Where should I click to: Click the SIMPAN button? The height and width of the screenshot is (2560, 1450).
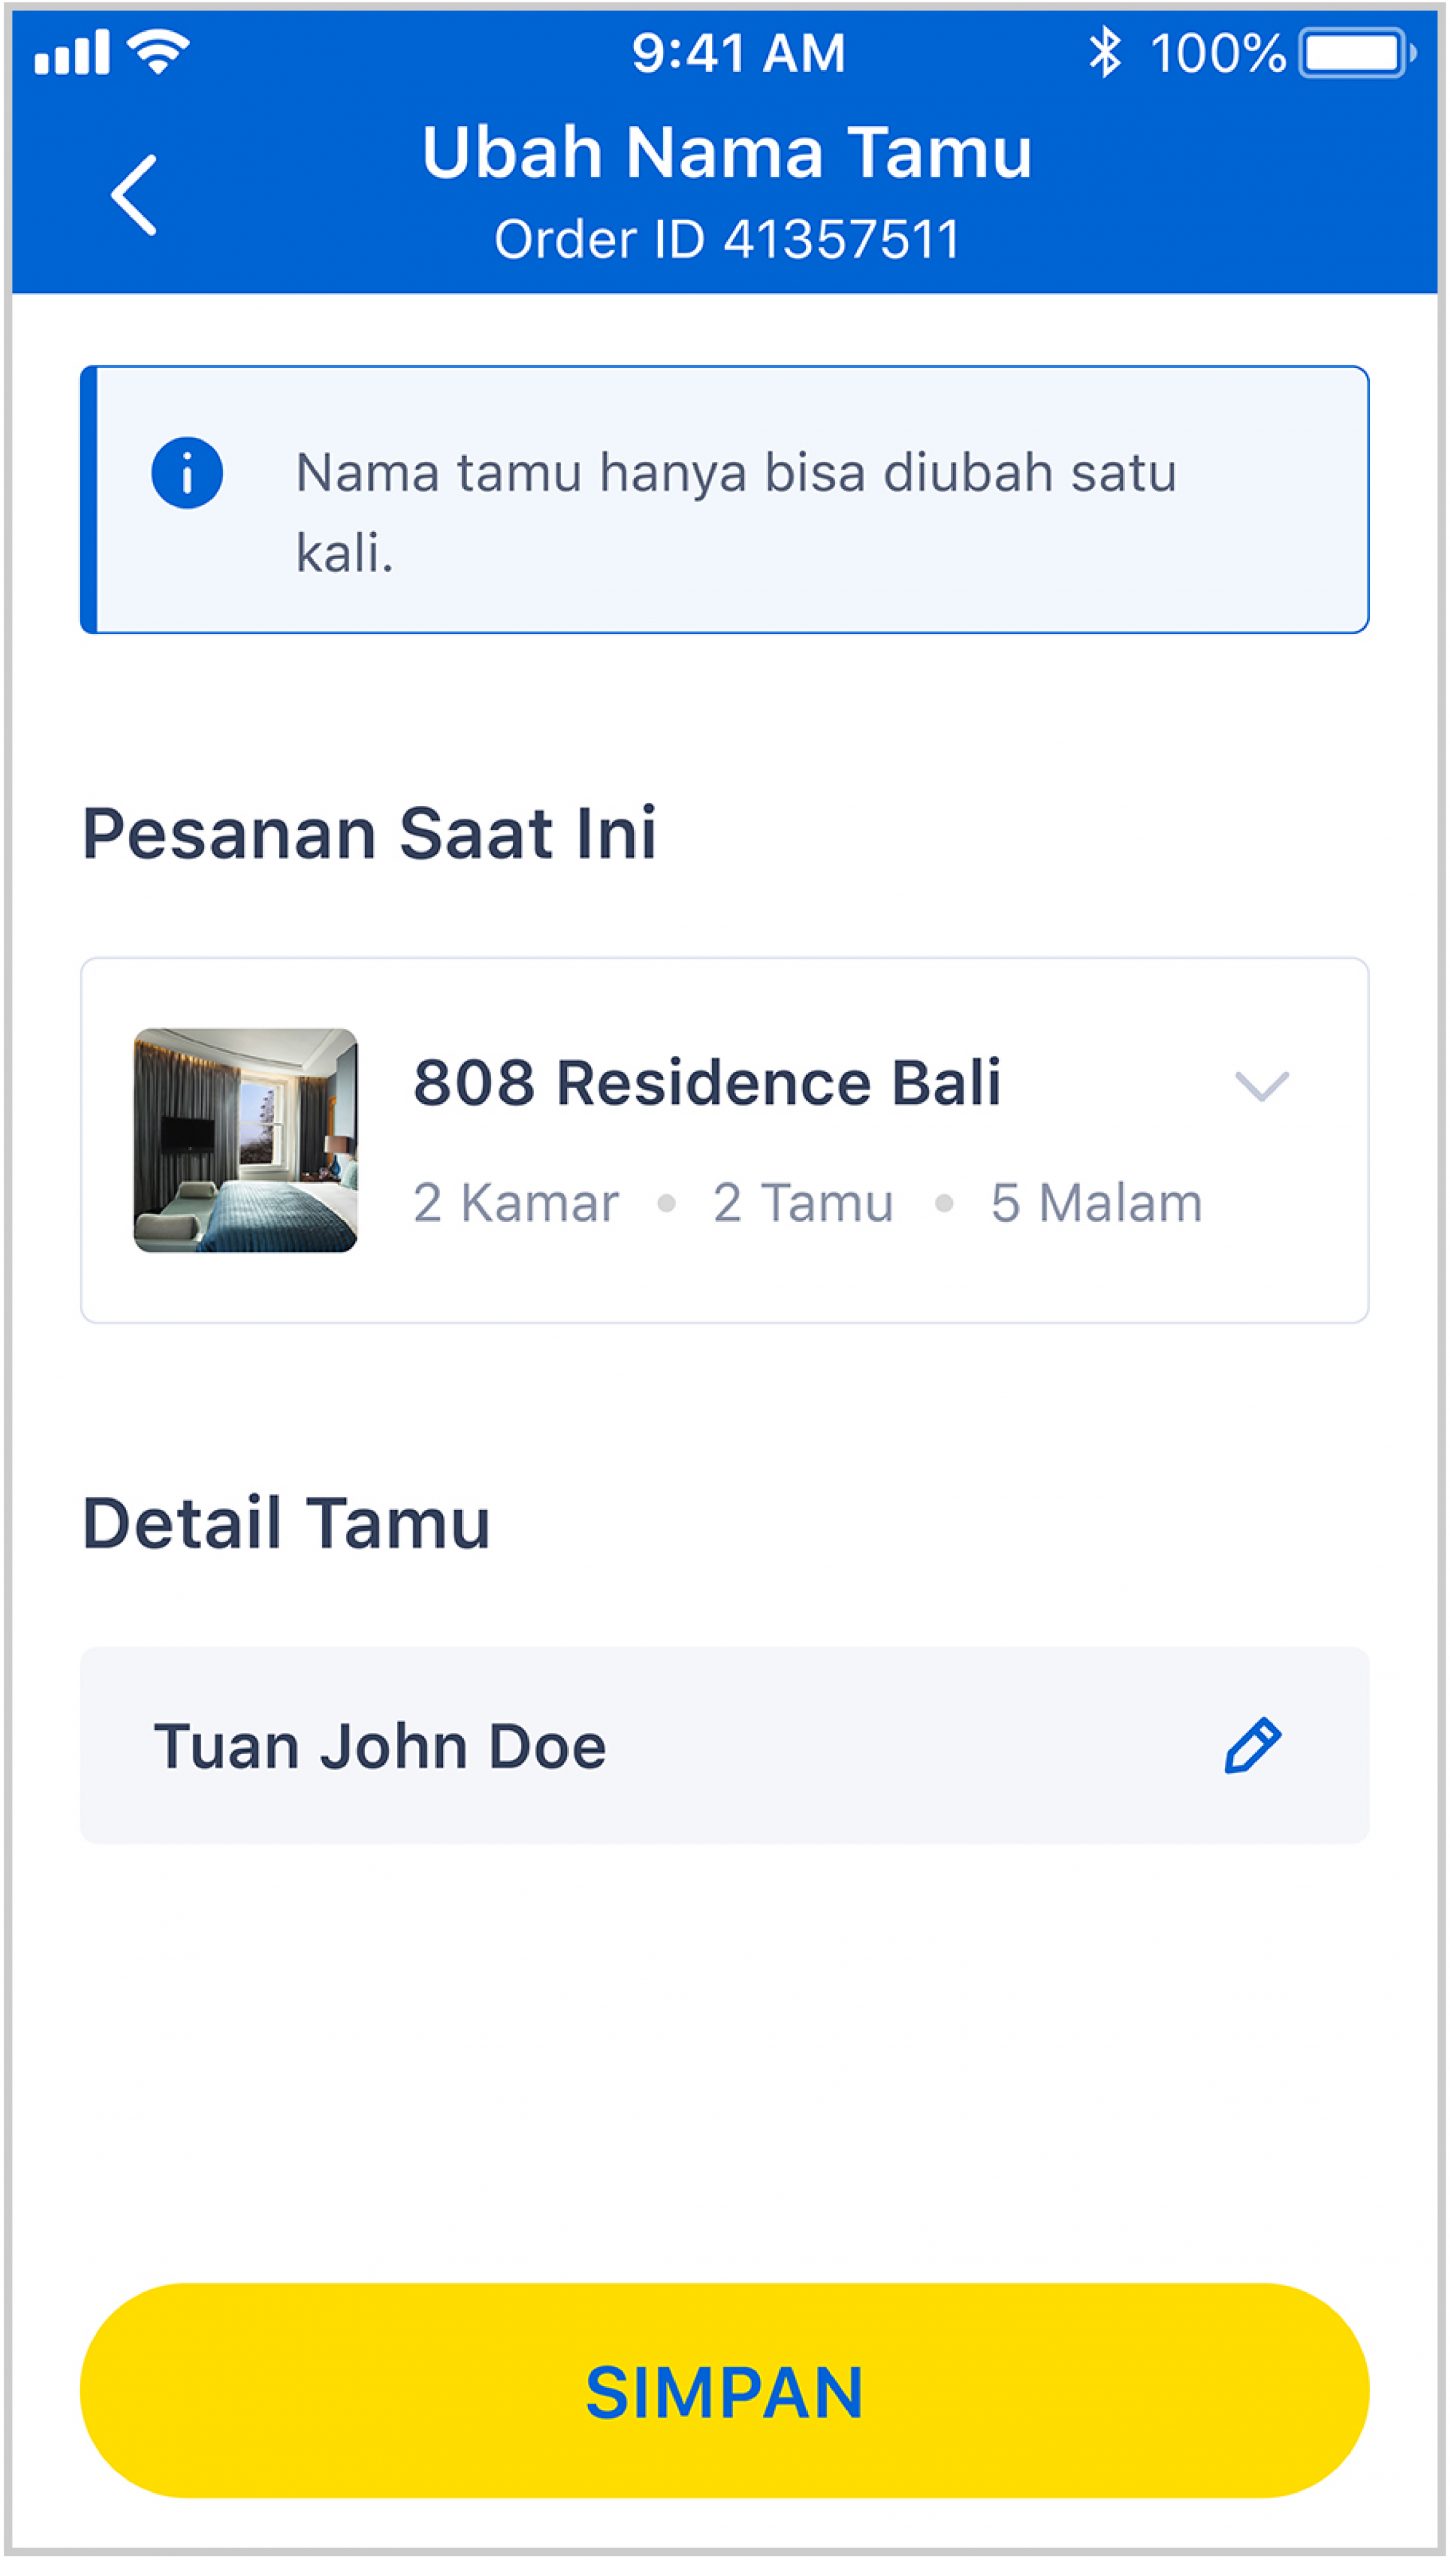tap(724, 2390)
